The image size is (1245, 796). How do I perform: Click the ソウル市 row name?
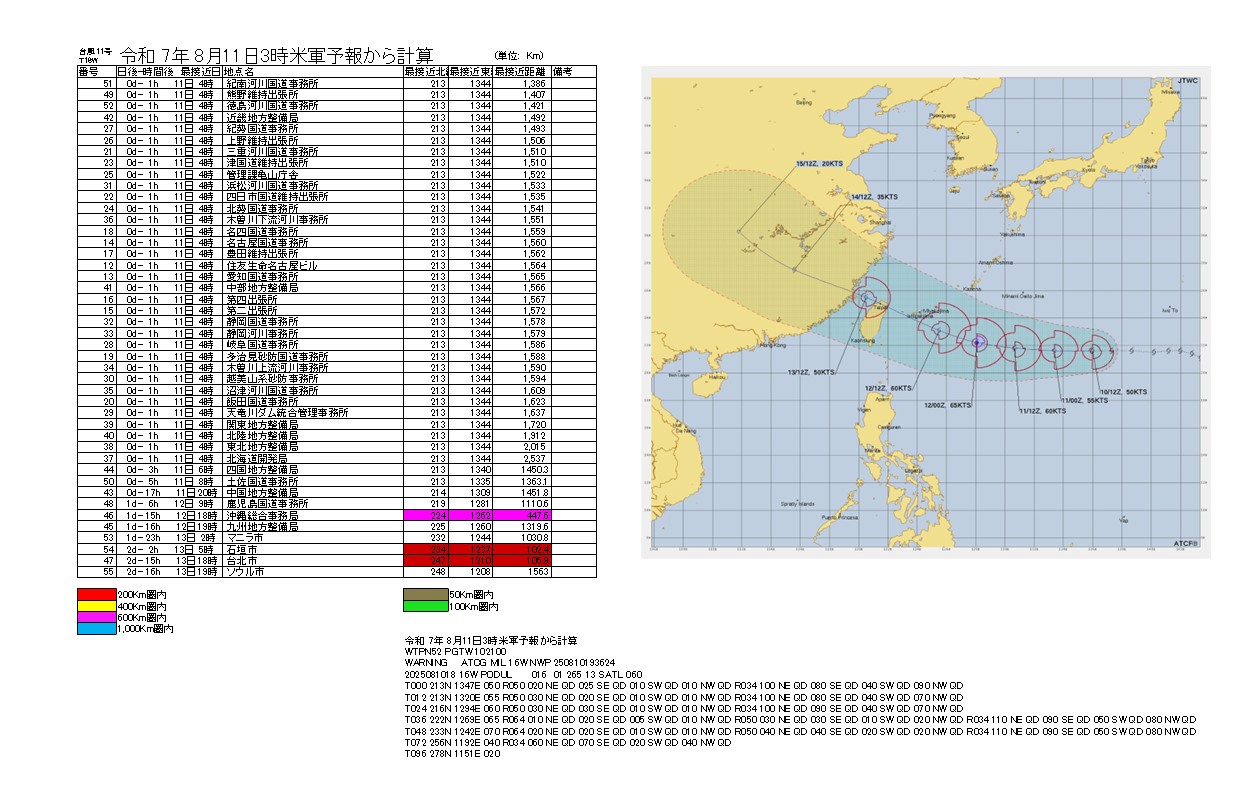(247, 571)
